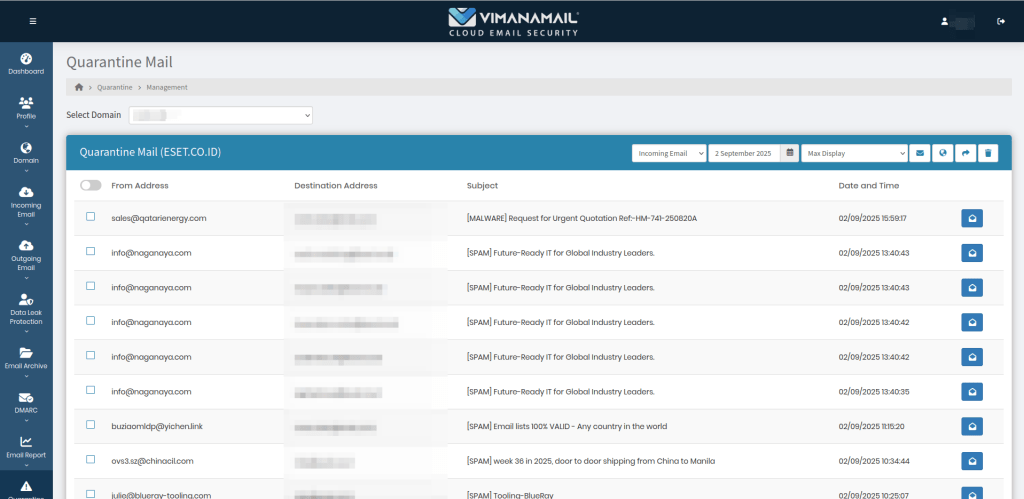Click the Dashboard menu label
Image resolution: width=1024 pixels, height=499 pixels.
pos(26,72)
